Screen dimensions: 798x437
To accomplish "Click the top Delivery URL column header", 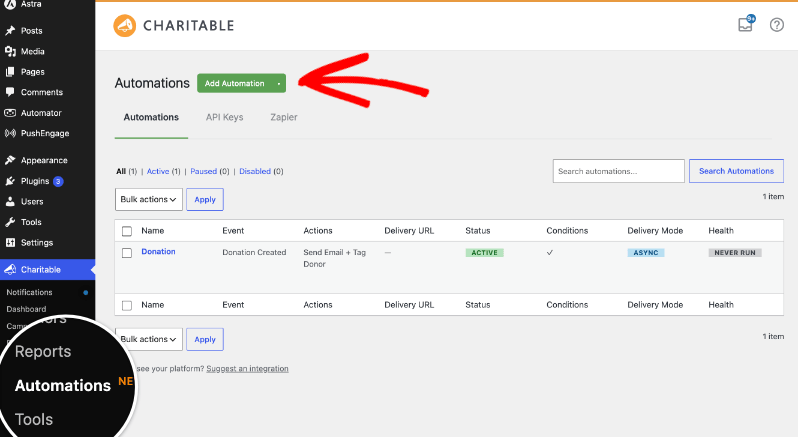I will coord(409,230).
